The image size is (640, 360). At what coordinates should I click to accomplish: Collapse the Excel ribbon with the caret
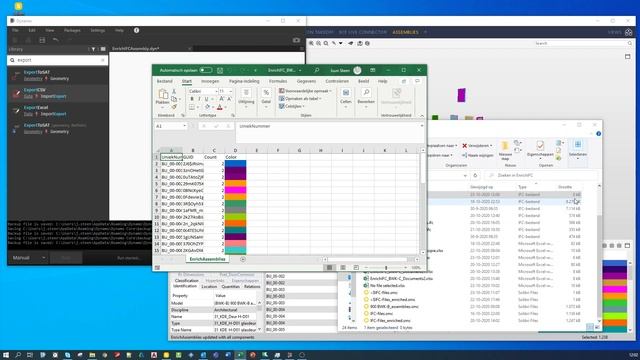pos(422,116)
